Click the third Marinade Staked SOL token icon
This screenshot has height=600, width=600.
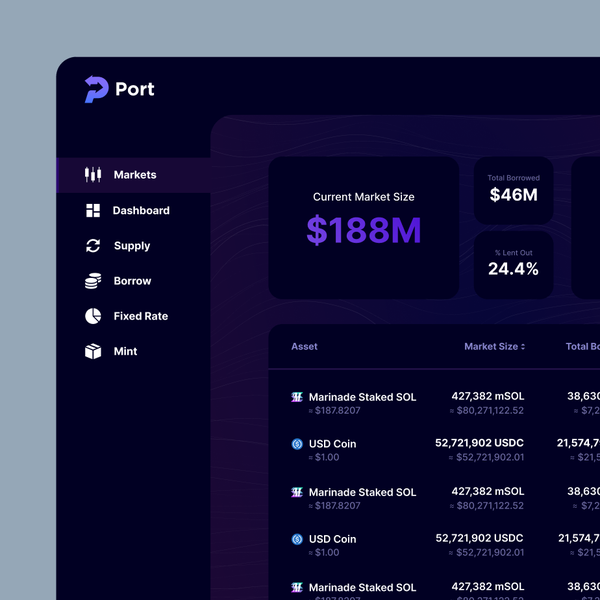tap(297, 587)
